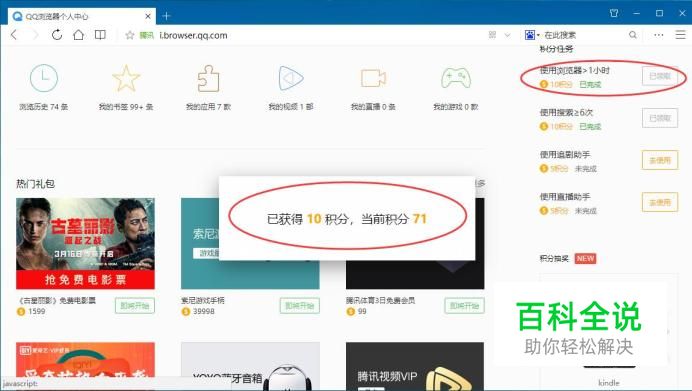Close the QQ浏览器个人中心 tab
This screenshot has height=391, width=692.
(x=148, y=16)
